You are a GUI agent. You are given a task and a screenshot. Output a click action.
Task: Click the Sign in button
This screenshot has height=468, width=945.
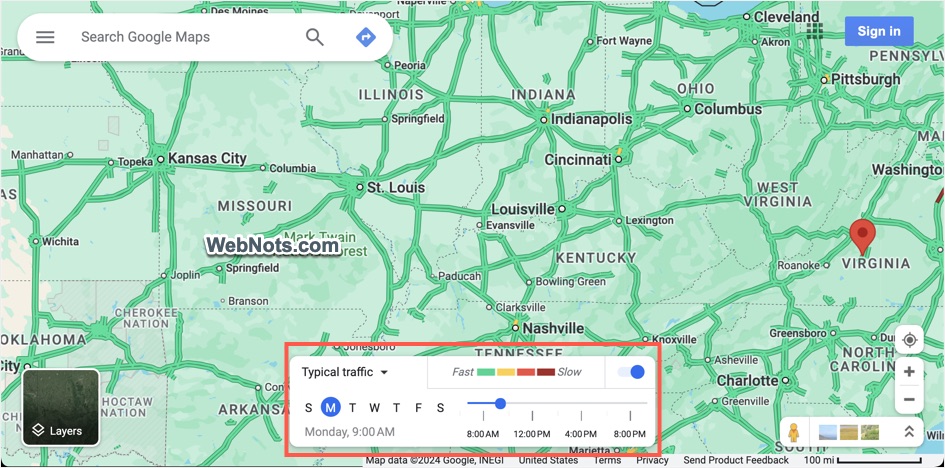879,31
